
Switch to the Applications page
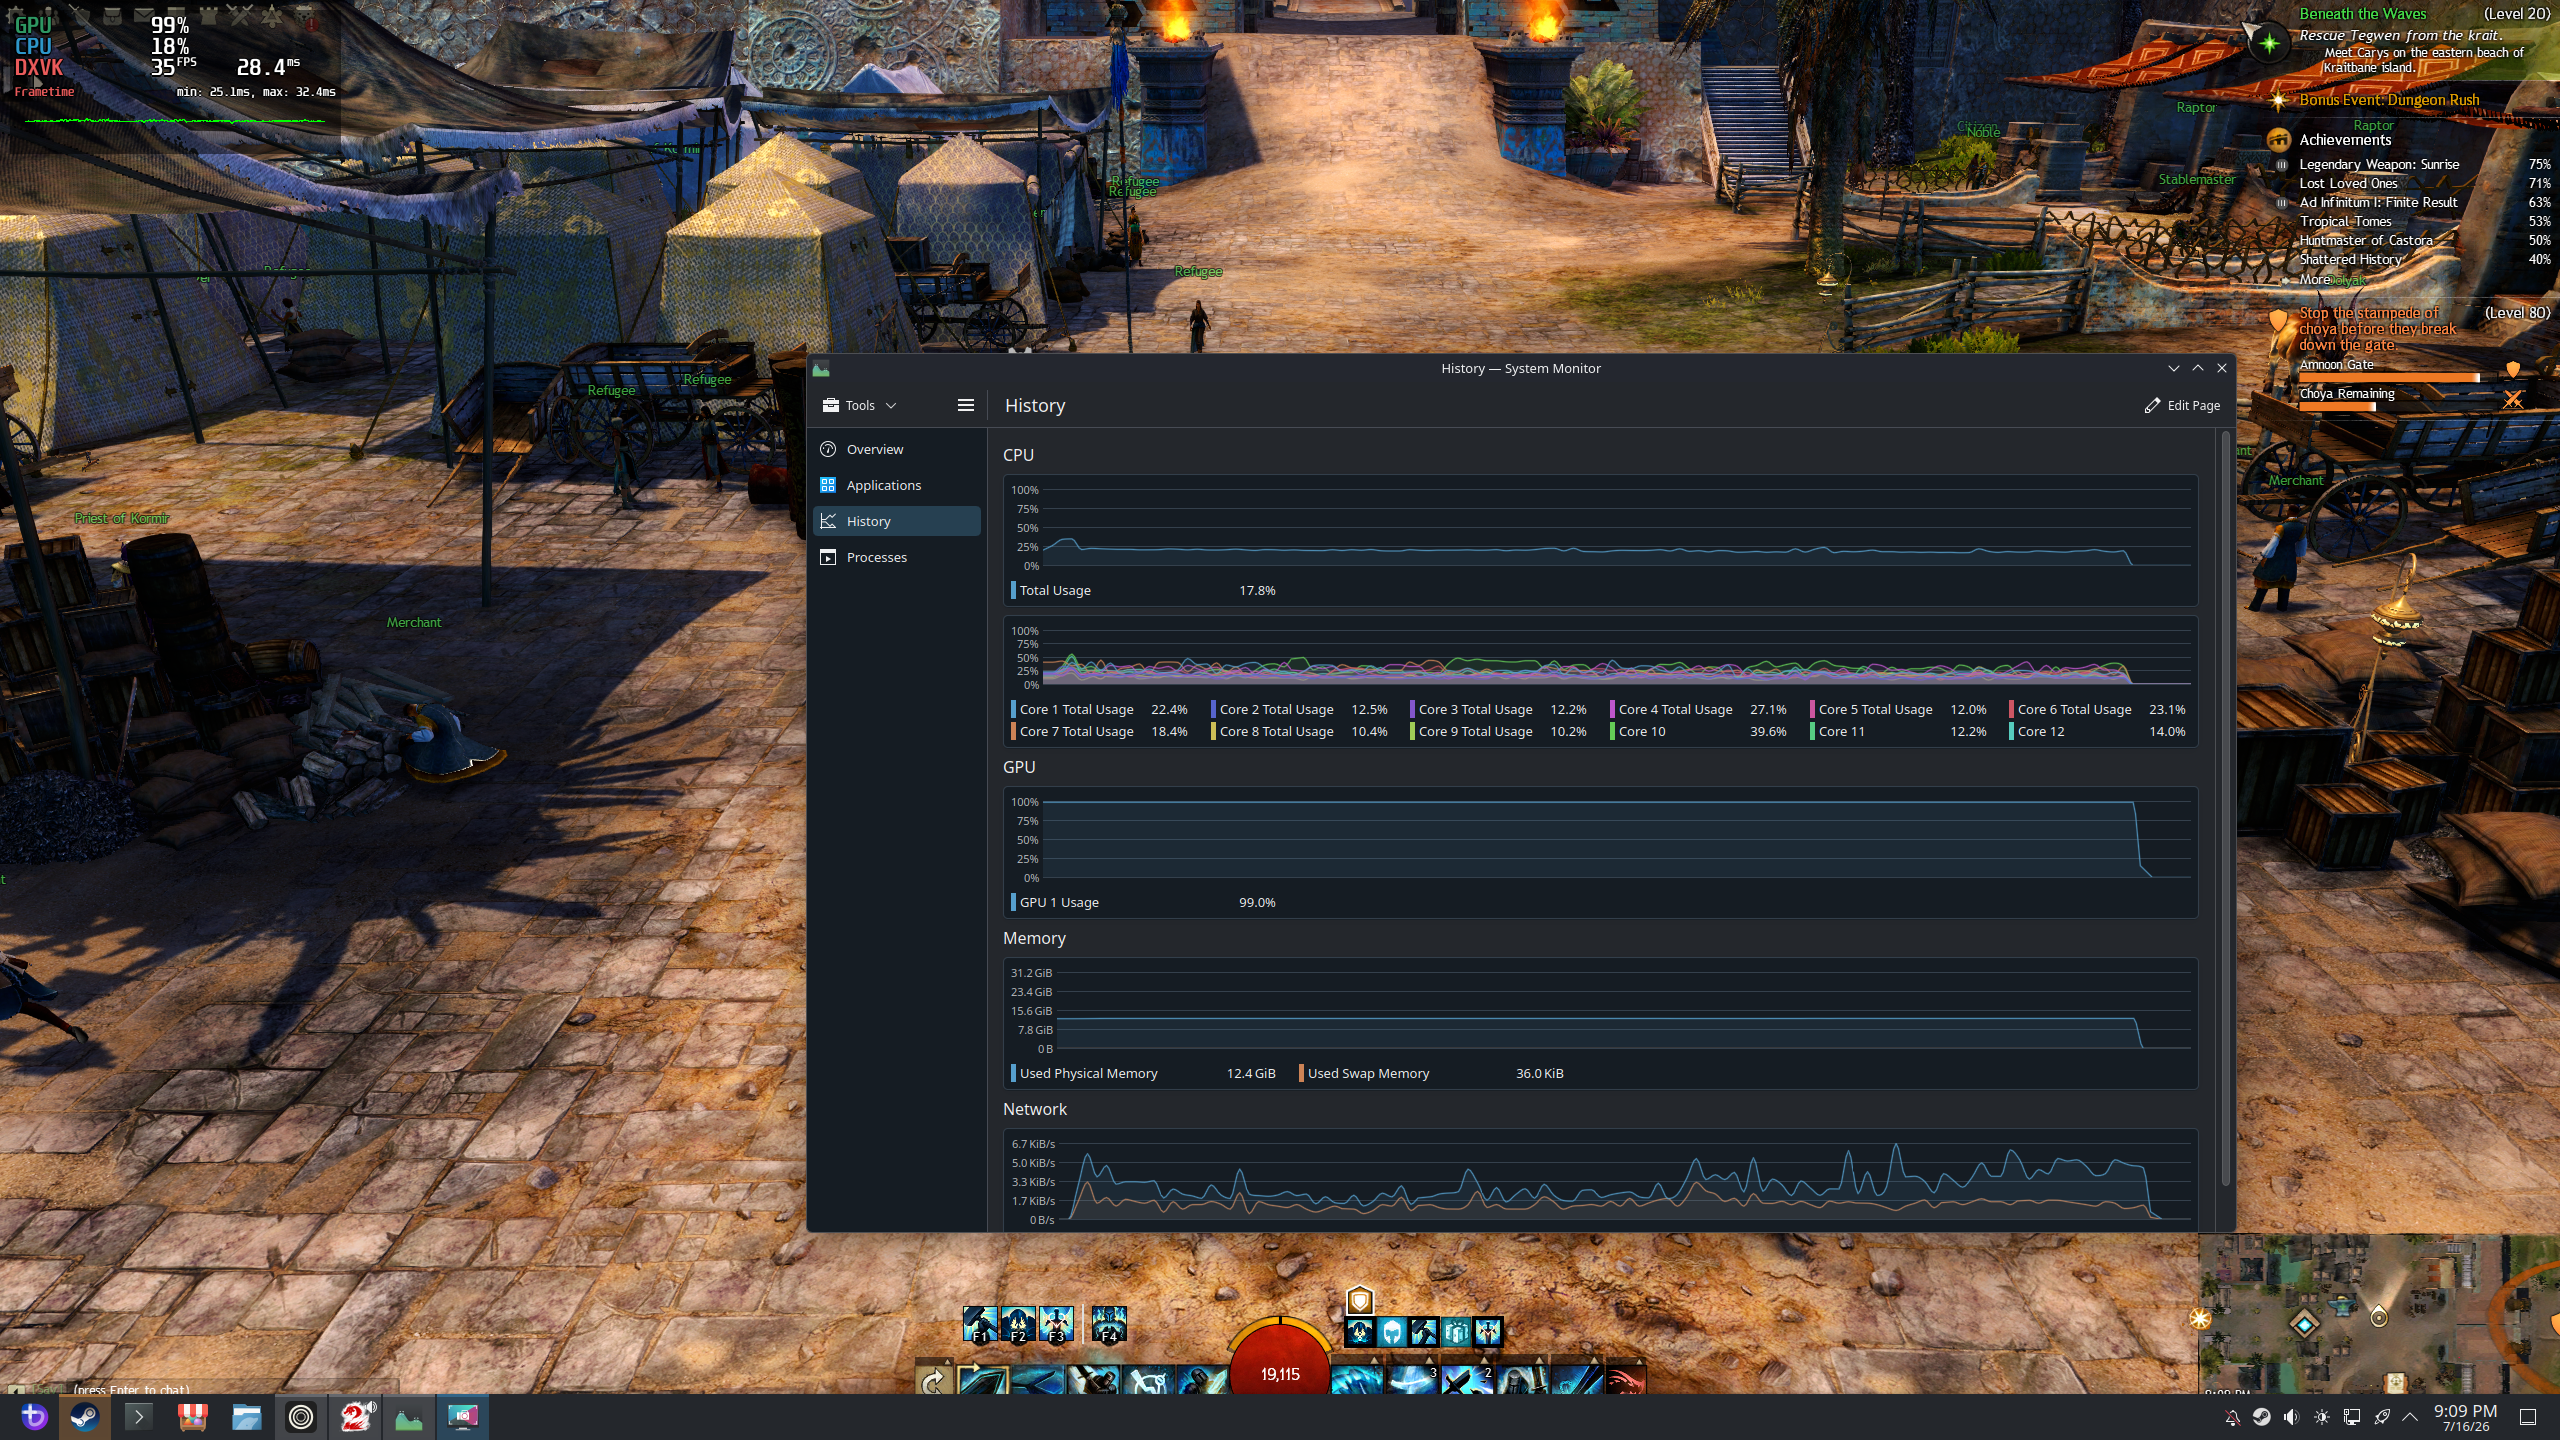(897, 485)
